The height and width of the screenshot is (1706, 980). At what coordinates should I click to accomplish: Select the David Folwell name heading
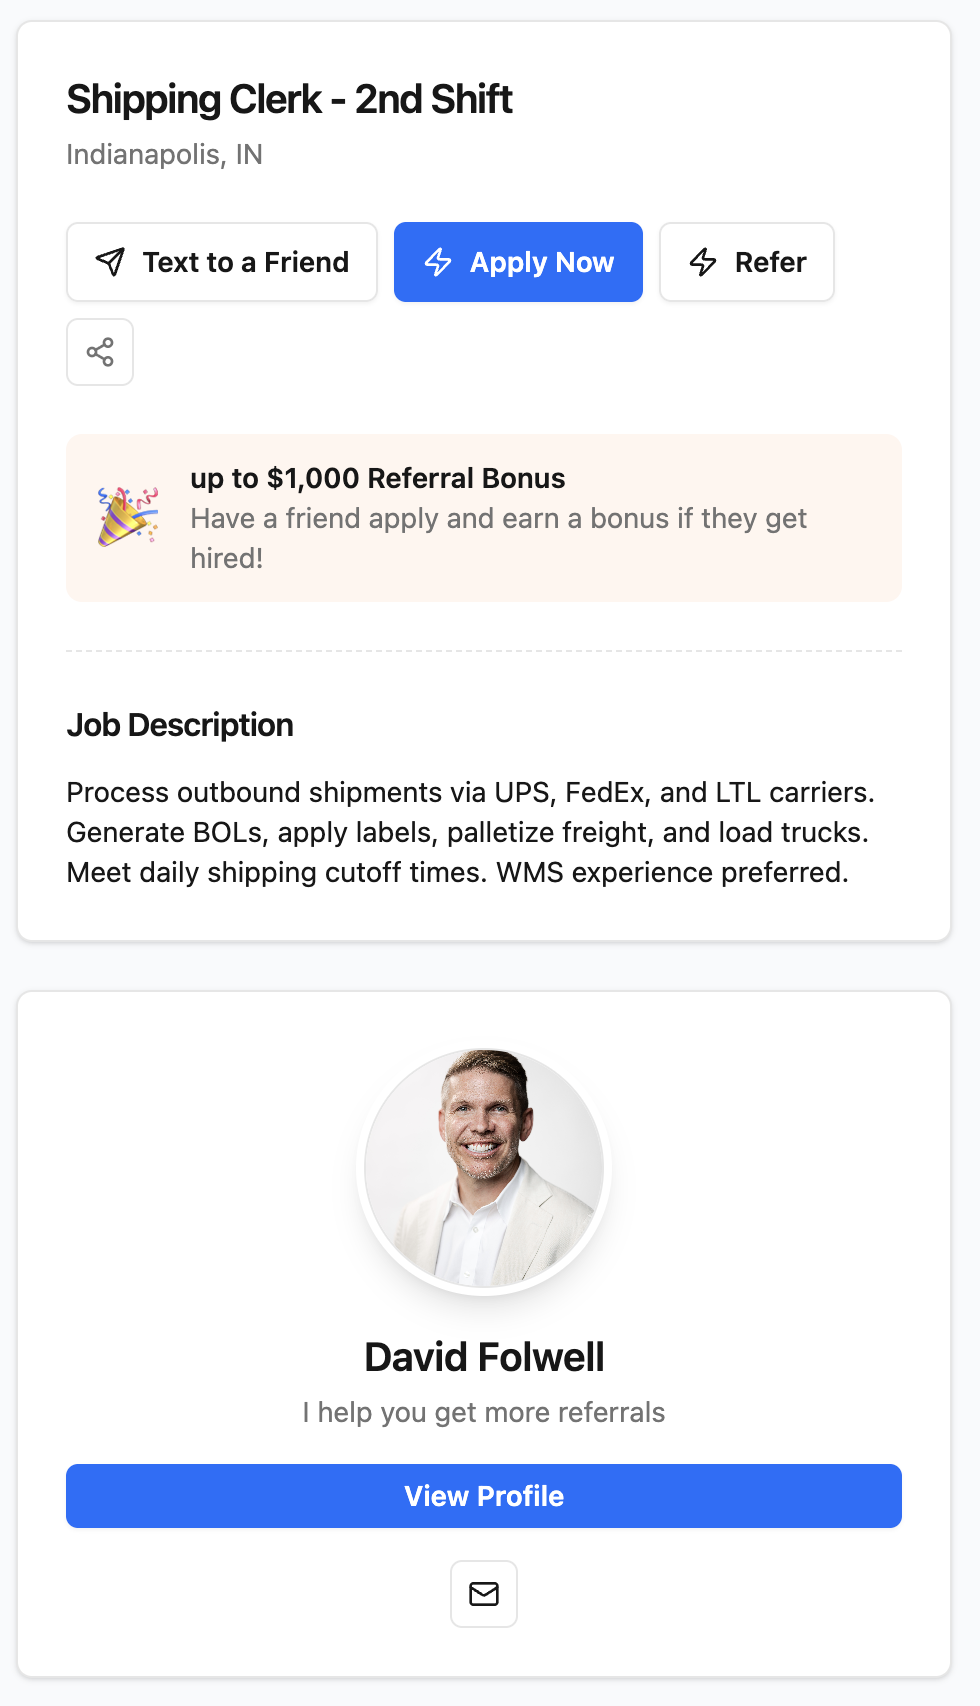point(484,1357)
